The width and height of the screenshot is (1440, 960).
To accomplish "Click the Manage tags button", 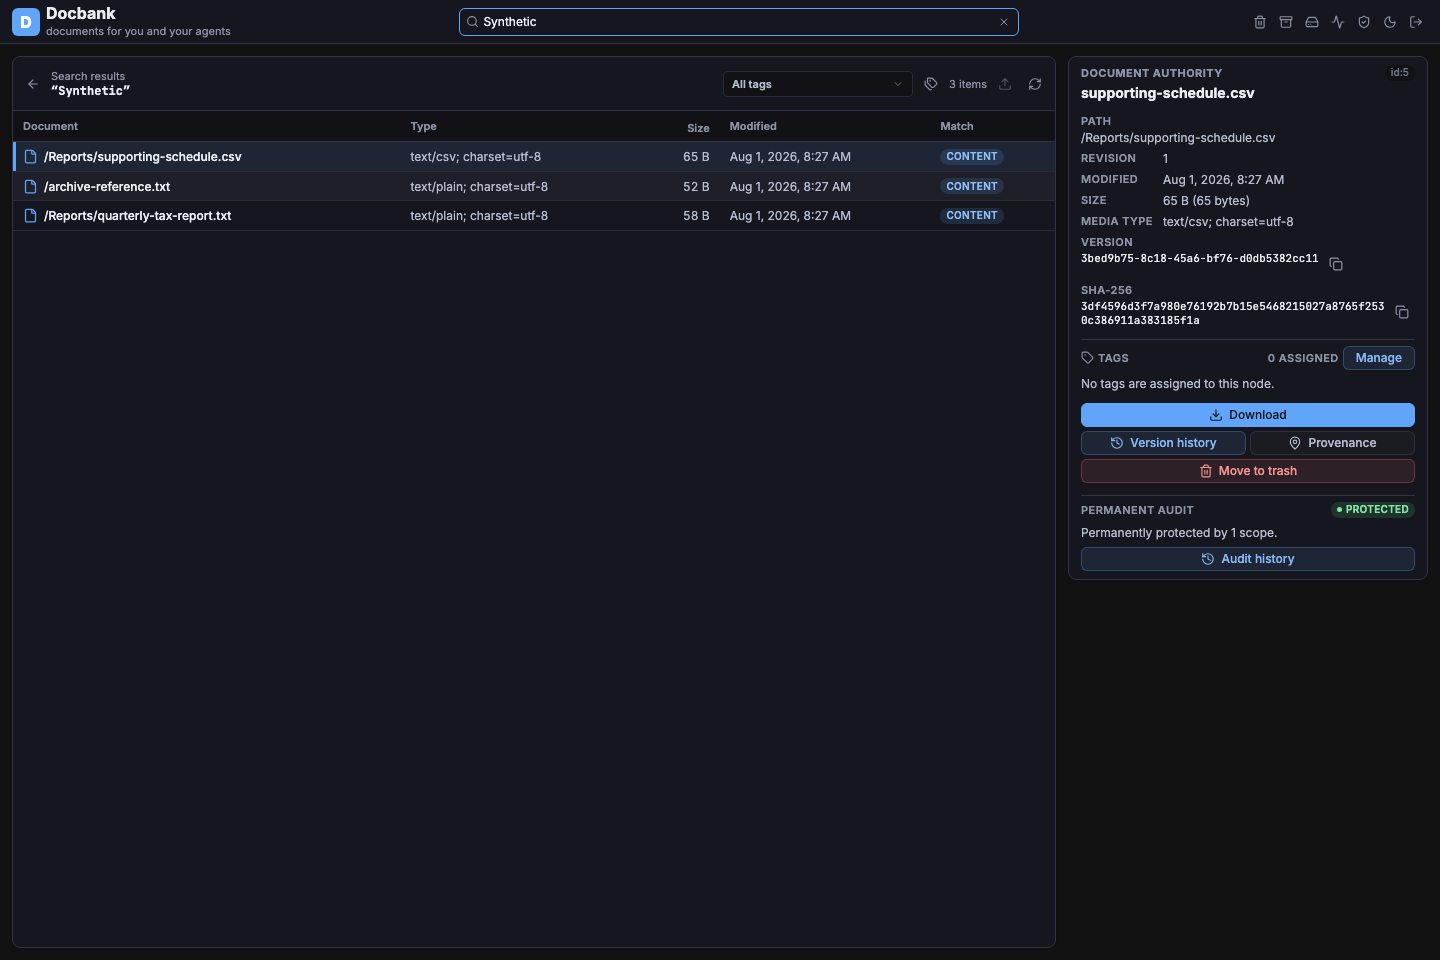I will pos(1378,358).
